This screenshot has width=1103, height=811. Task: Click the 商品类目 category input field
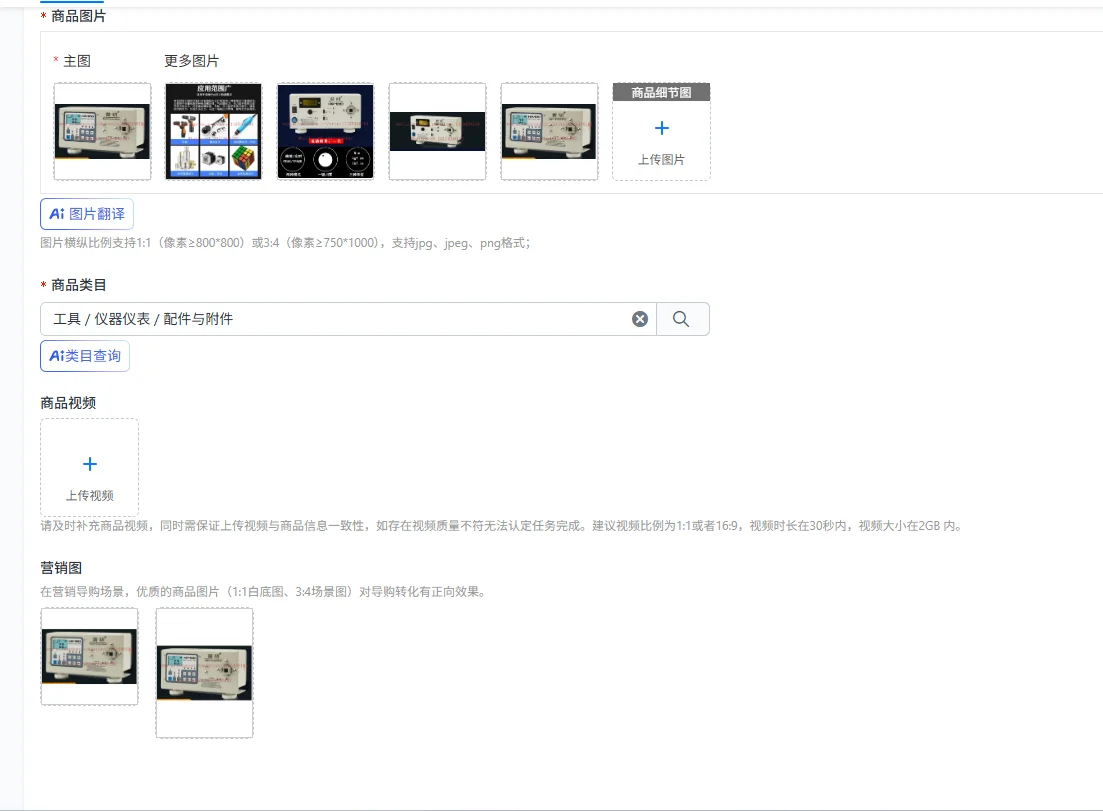(x=348, y=319)
